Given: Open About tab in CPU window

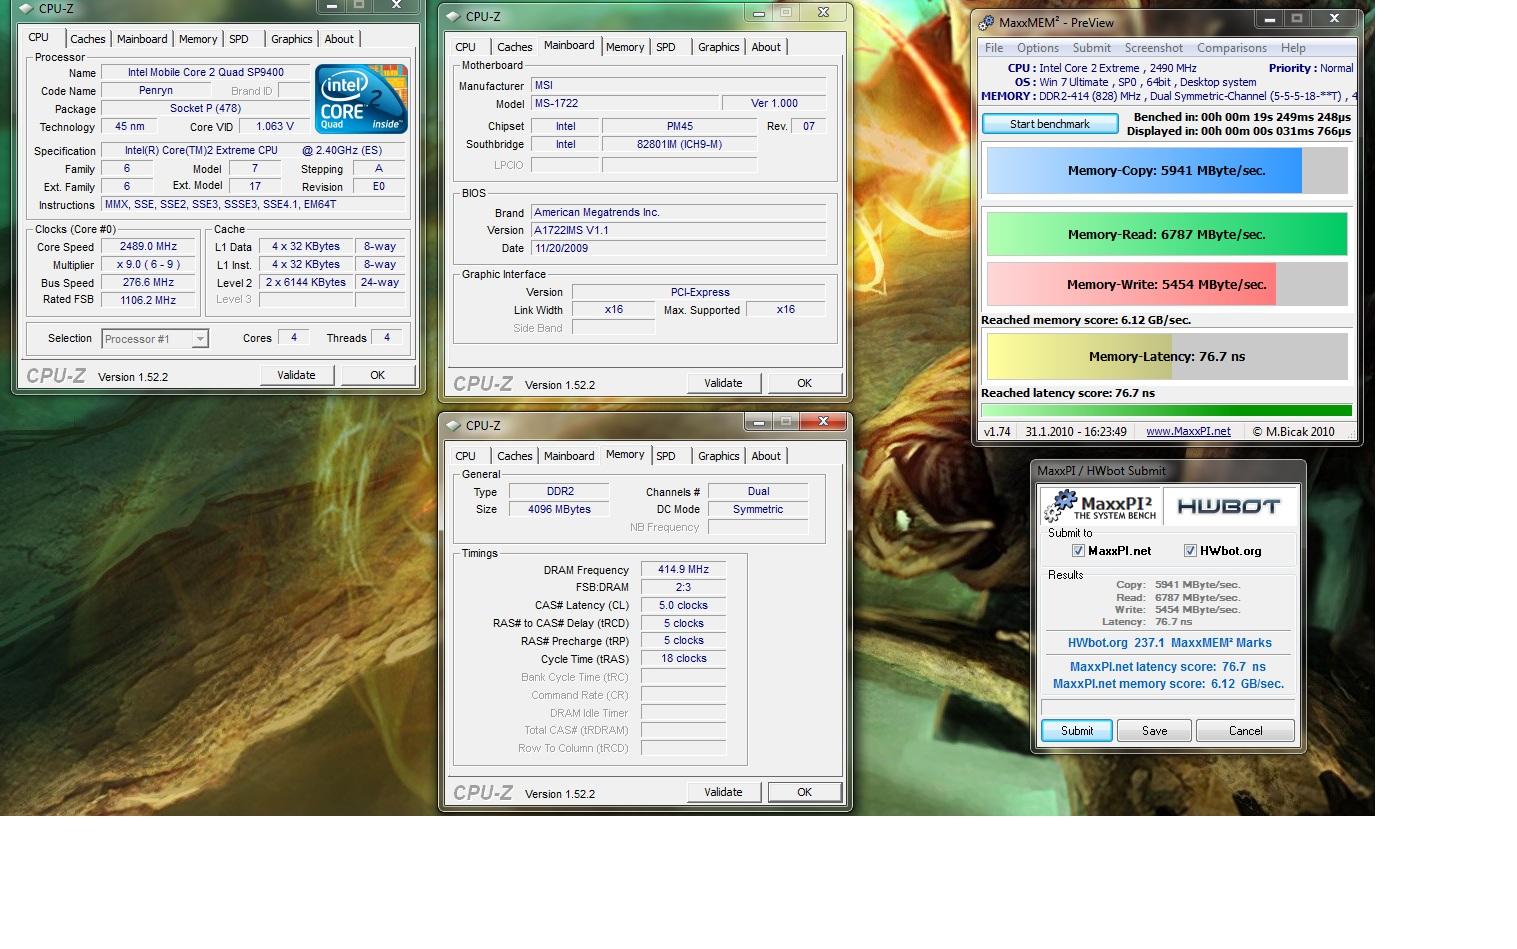Looking at the screenshot, I should [339, 39].
